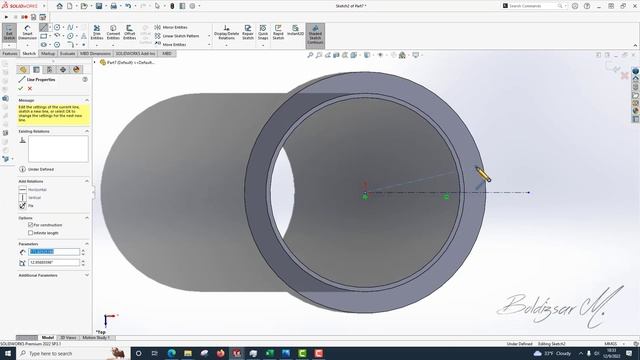640x360 pixels.
Task: Click the Quick Snaps tool
Action: [263, 32]
